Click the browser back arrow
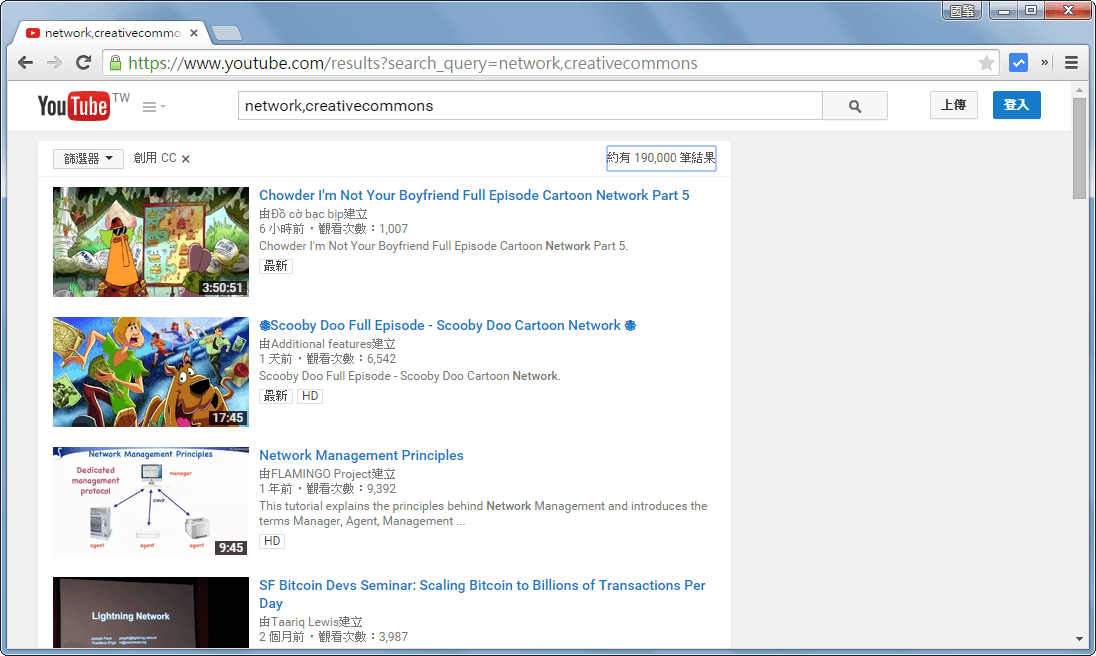The height and width of the screenshot is (656, 1096). 25,62
